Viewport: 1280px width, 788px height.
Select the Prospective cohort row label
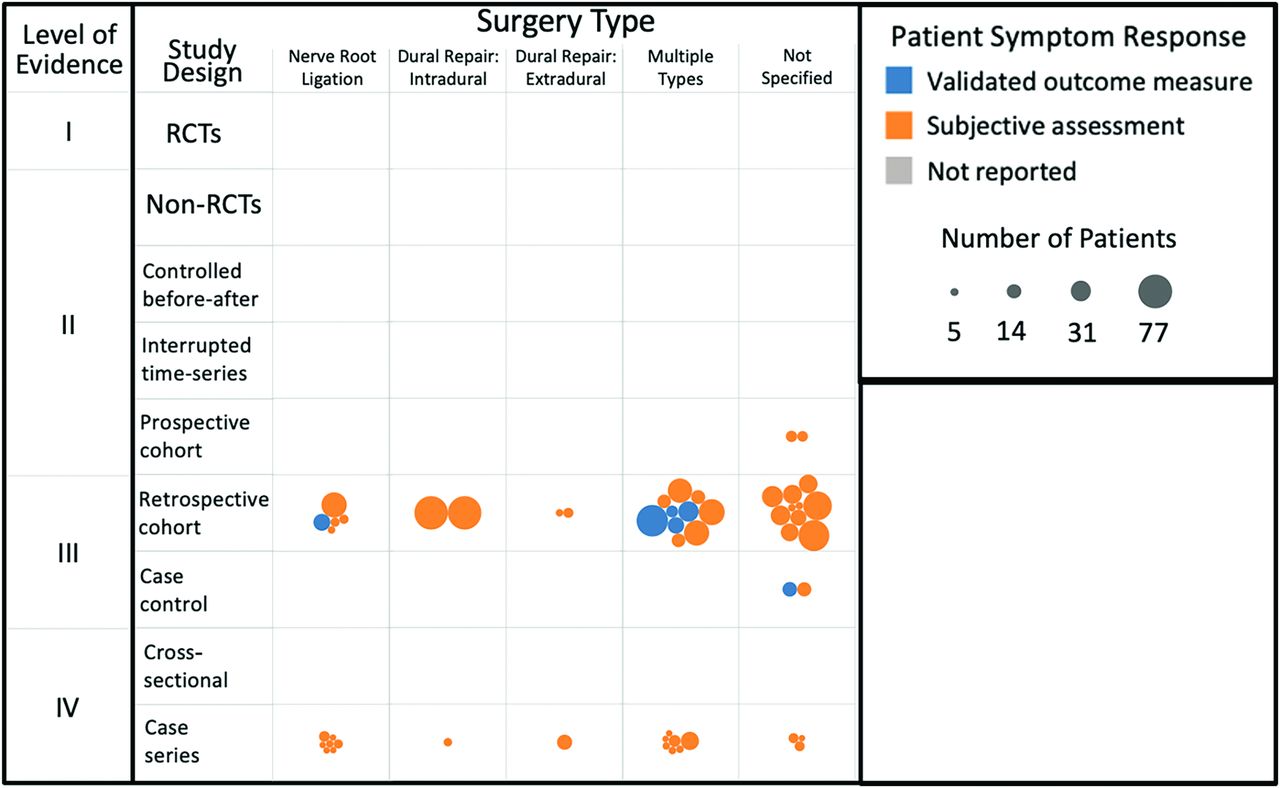[195, 436]
